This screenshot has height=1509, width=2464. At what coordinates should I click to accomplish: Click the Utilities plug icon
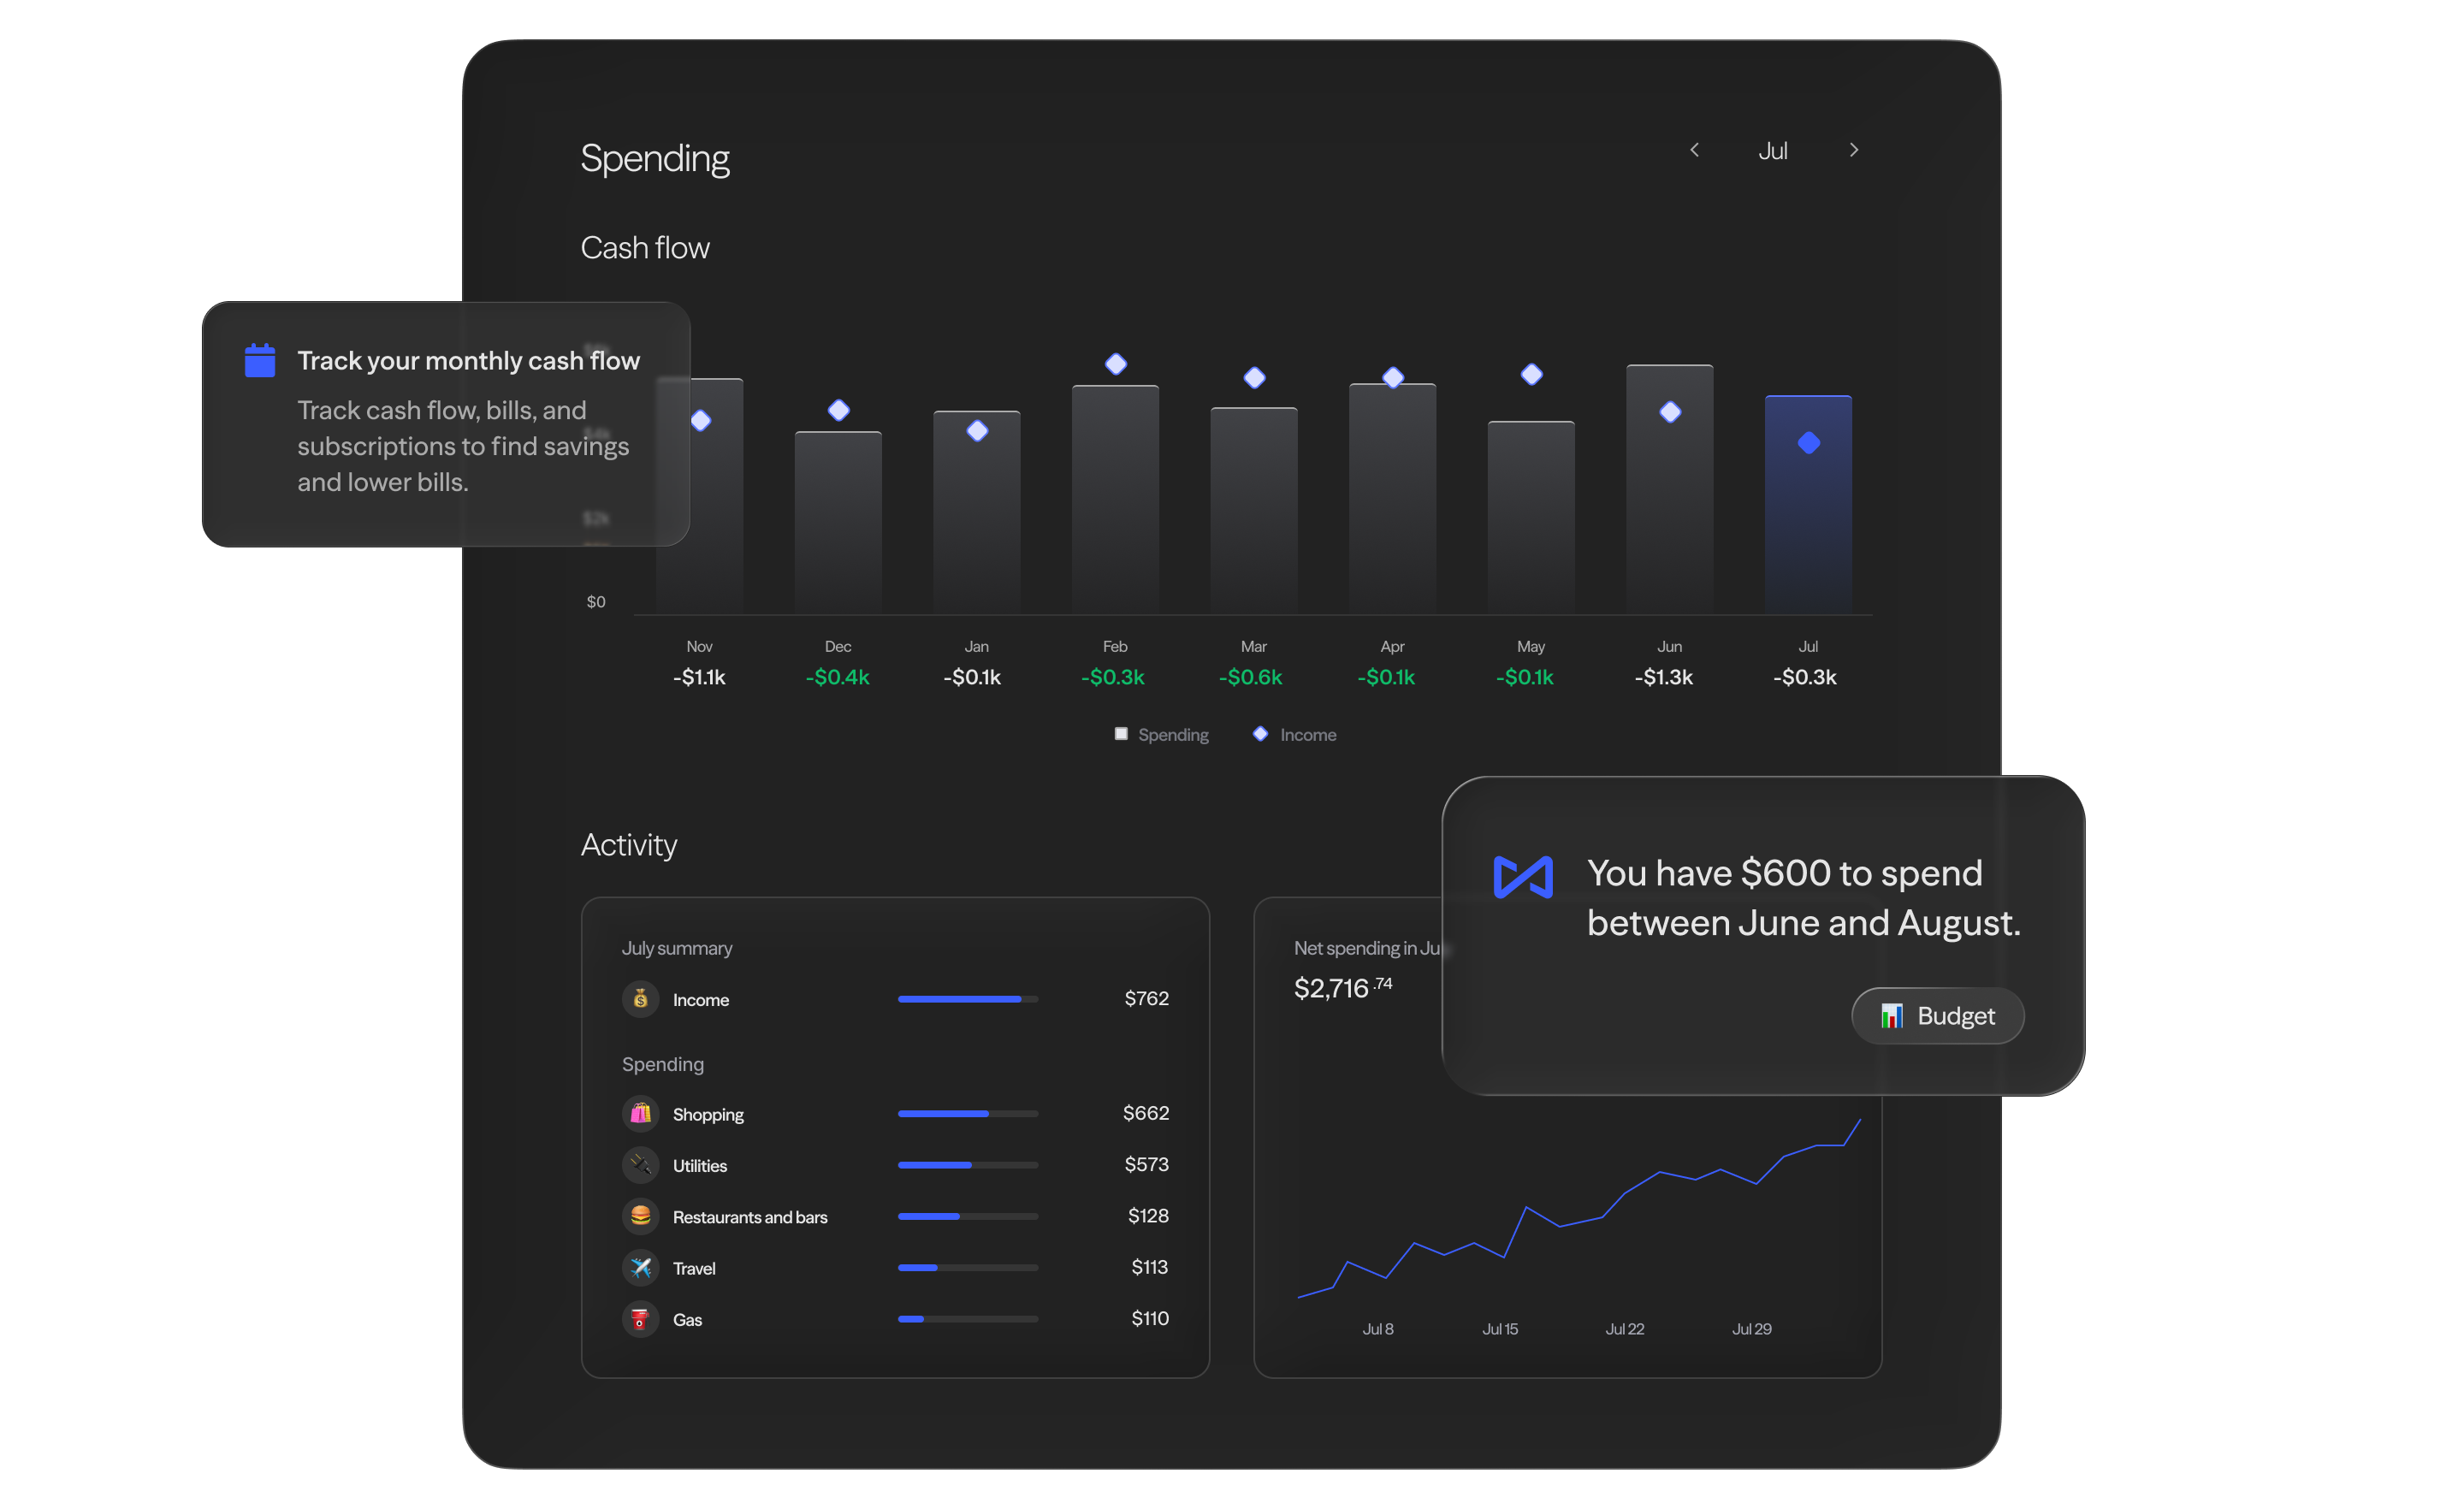640,1165
